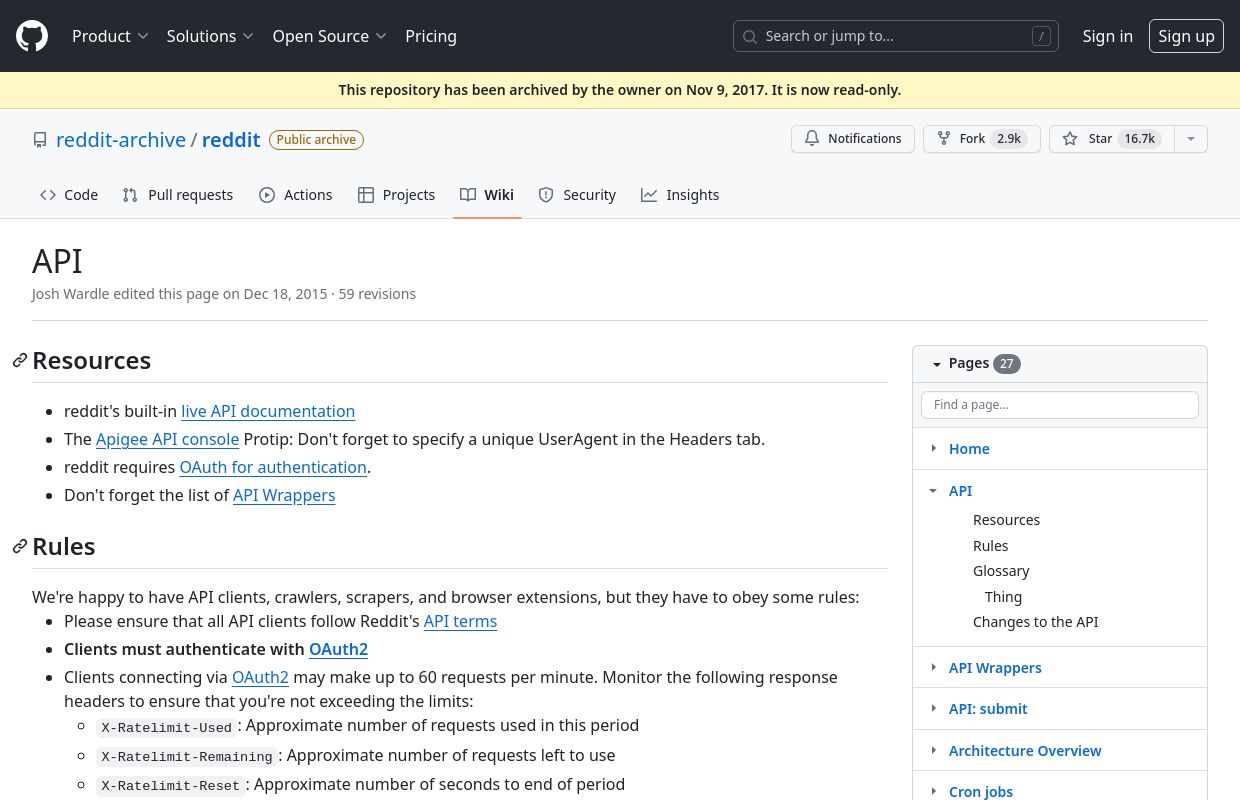Click the Sign in link
The image size is (1240, 800).
(x=1108, y=36)
